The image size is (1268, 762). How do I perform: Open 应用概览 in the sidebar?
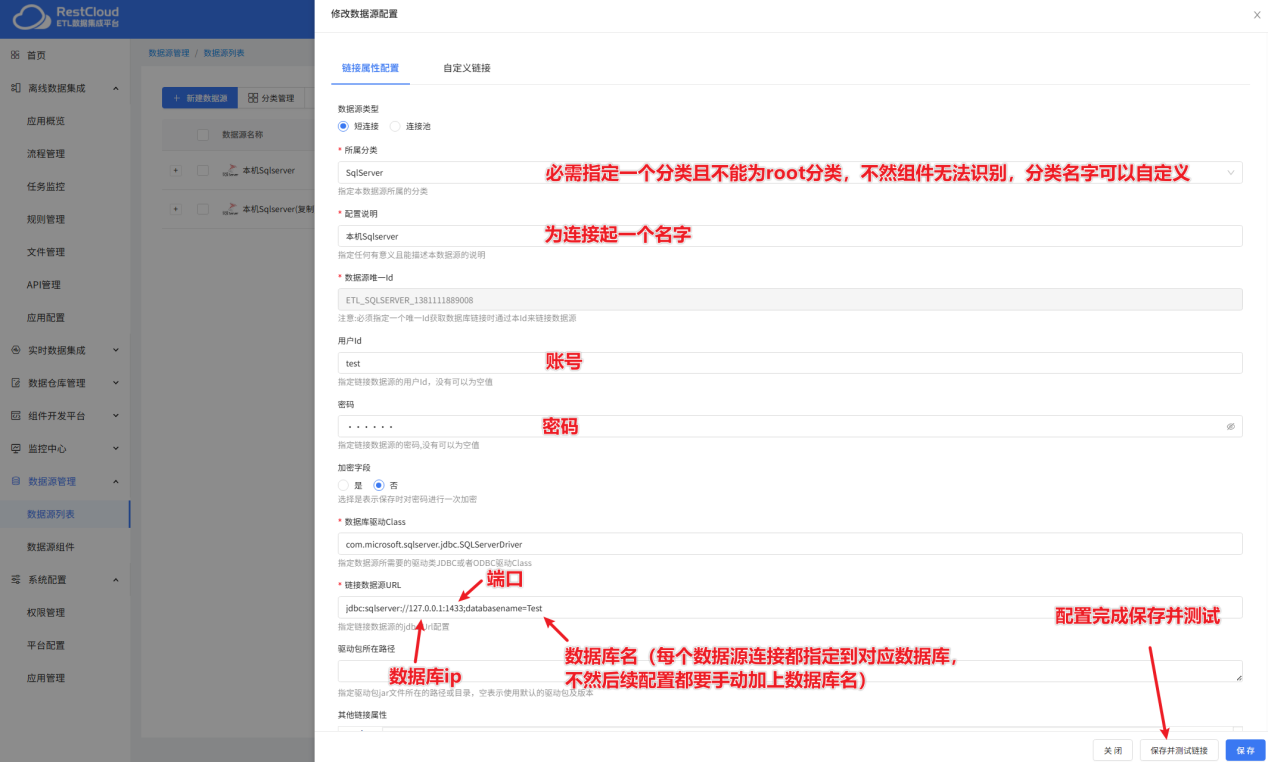coord(46,121)
